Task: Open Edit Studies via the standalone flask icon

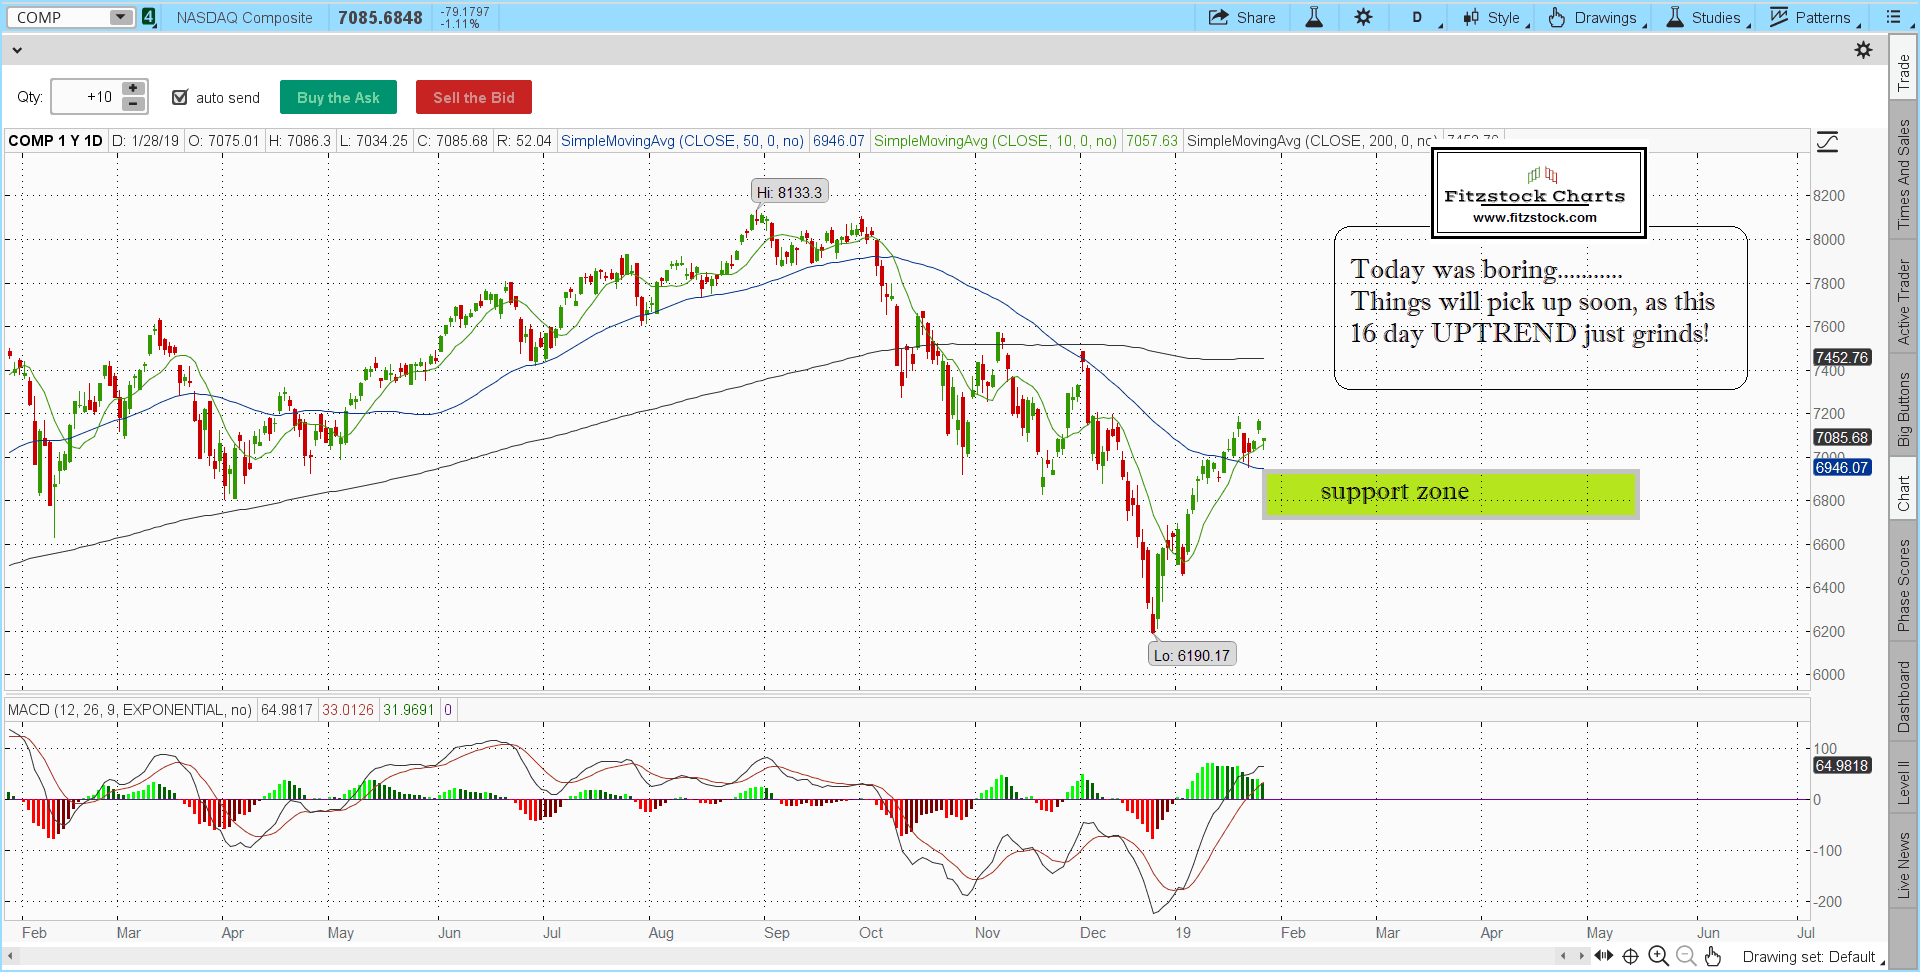Action: (1314, 17)
